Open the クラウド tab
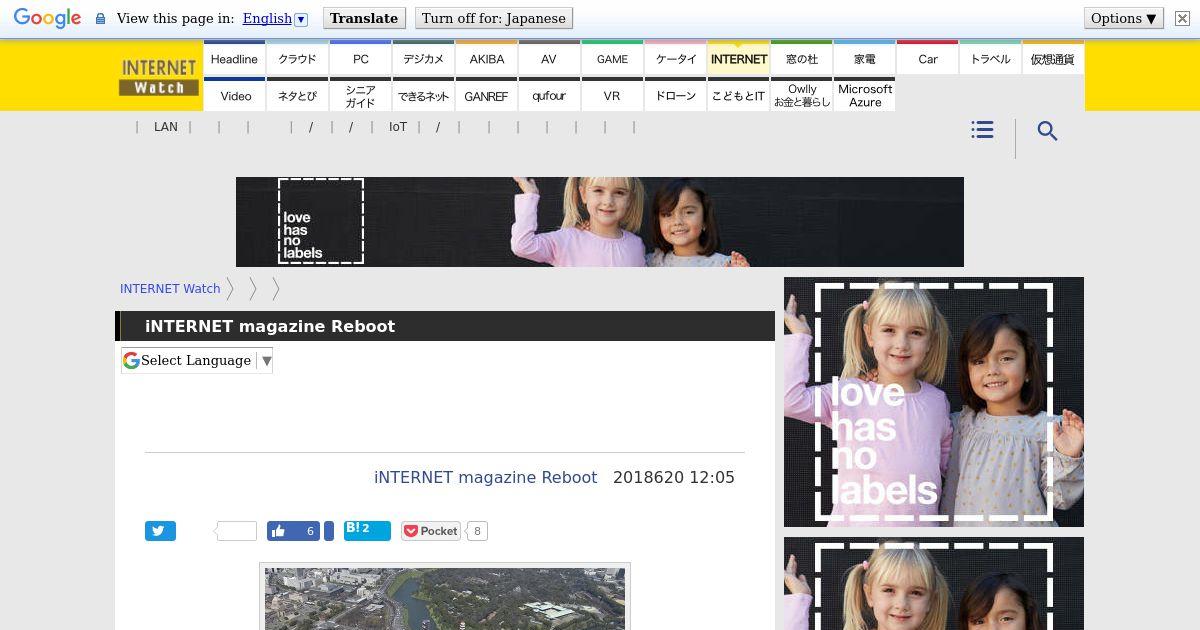 (297, 59)
